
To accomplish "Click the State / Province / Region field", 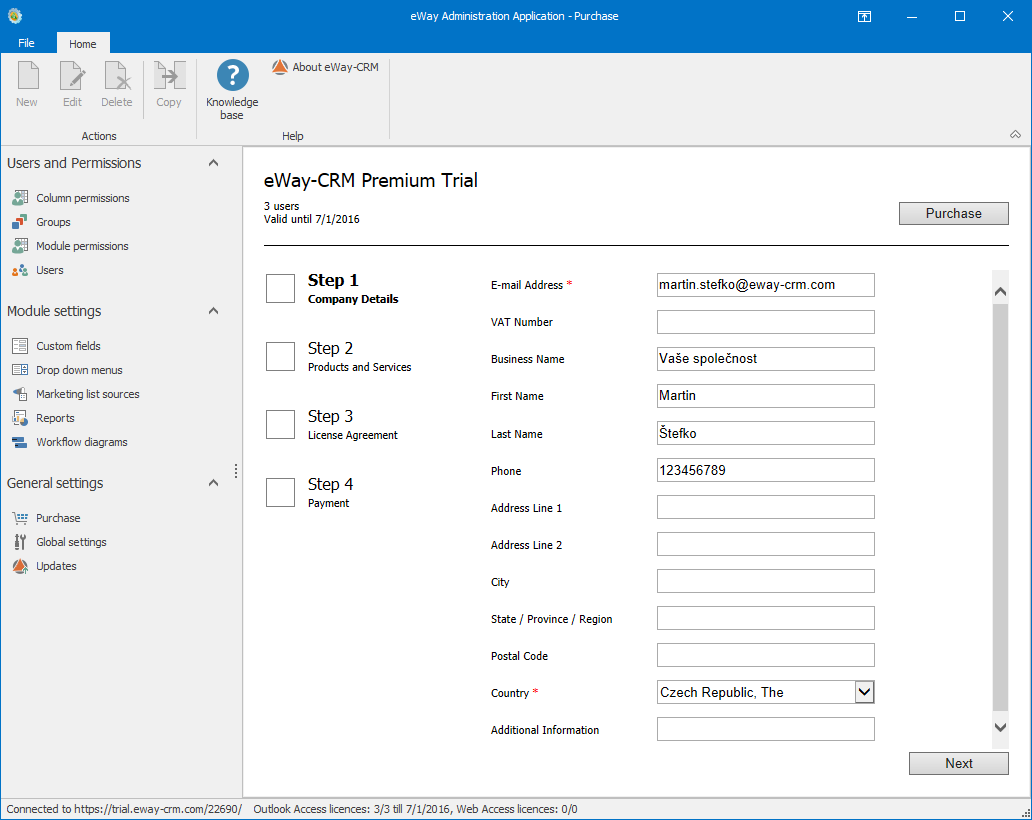I will tap(765, 618).
